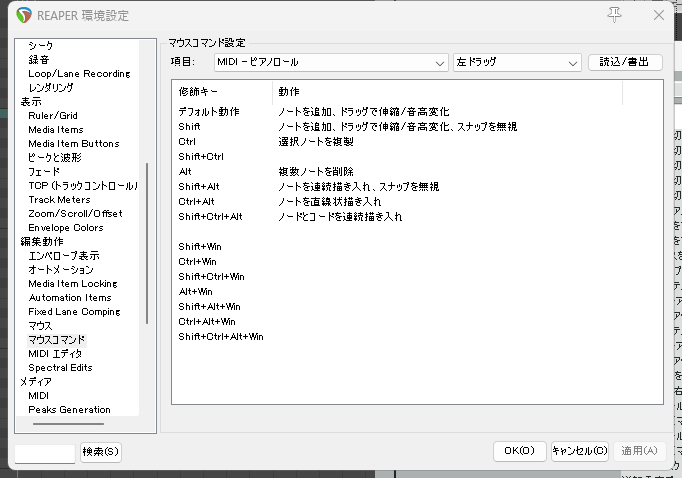Select the Ctrl+Alt row ノートを直線状描き入れ
This screenshot has height=478, width=682.
tap(418, 202)
